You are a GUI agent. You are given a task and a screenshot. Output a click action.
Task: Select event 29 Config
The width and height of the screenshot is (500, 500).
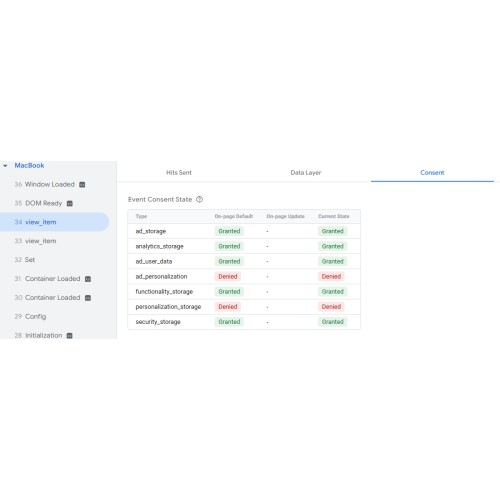coord(30,316)
